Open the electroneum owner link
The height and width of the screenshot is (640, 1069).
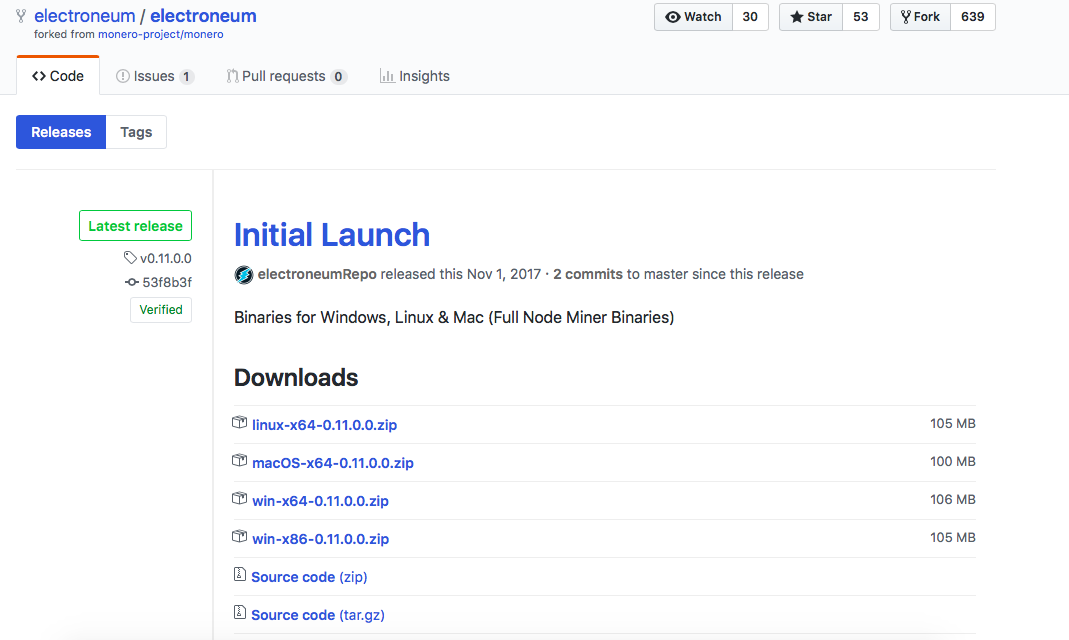pyautogui.click(x=85, y=16)
